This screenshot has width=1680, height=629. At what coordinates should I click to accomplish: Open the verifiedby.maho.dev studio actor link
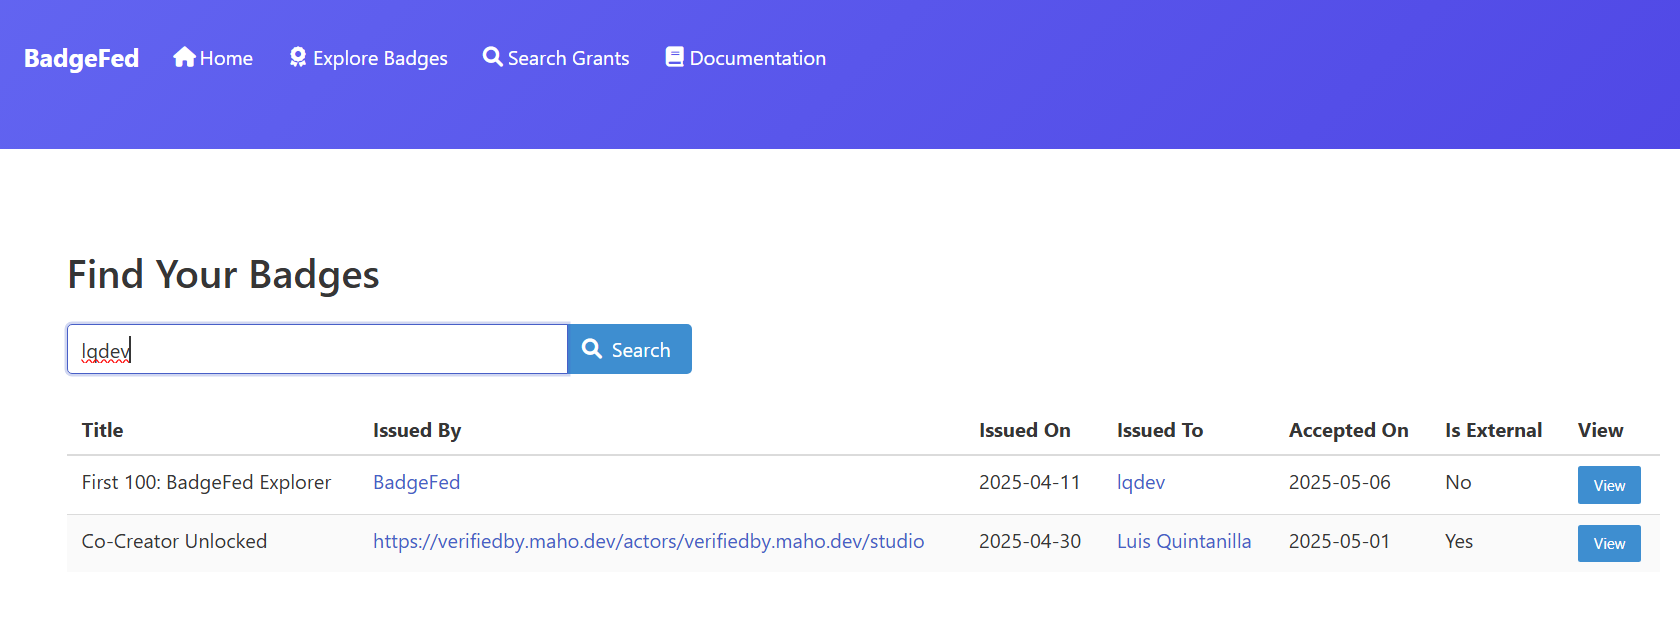tap(648, 541)
